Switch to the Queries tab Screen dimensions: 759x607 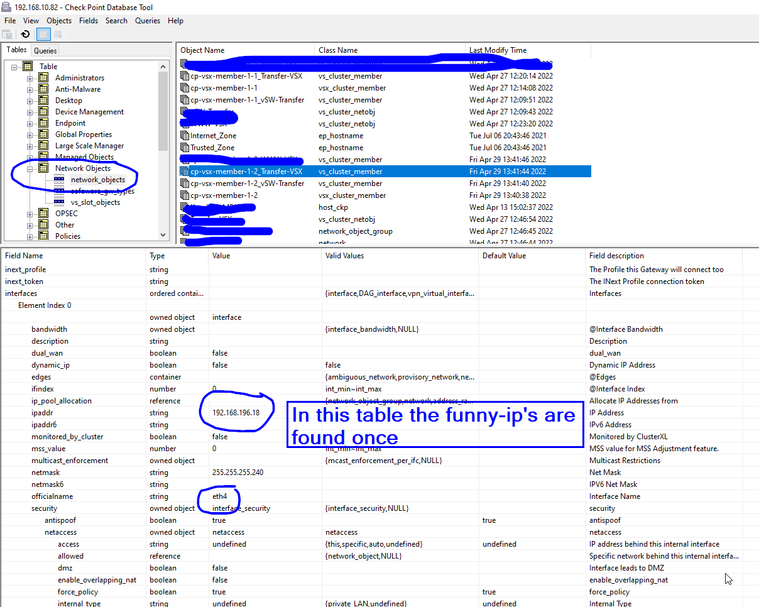(45, 50)
